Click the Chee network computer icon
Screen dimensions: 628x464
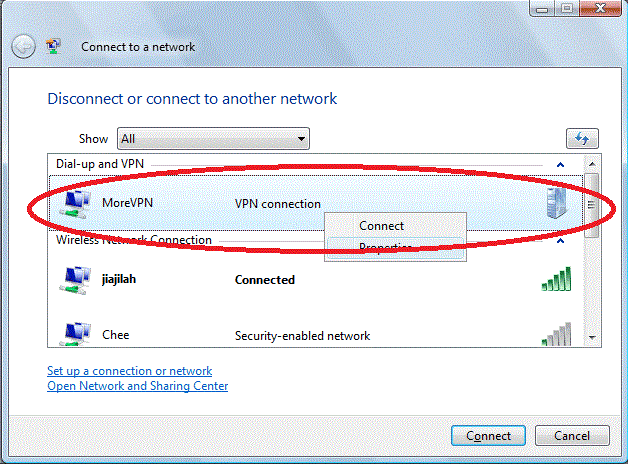coord(75,334)
